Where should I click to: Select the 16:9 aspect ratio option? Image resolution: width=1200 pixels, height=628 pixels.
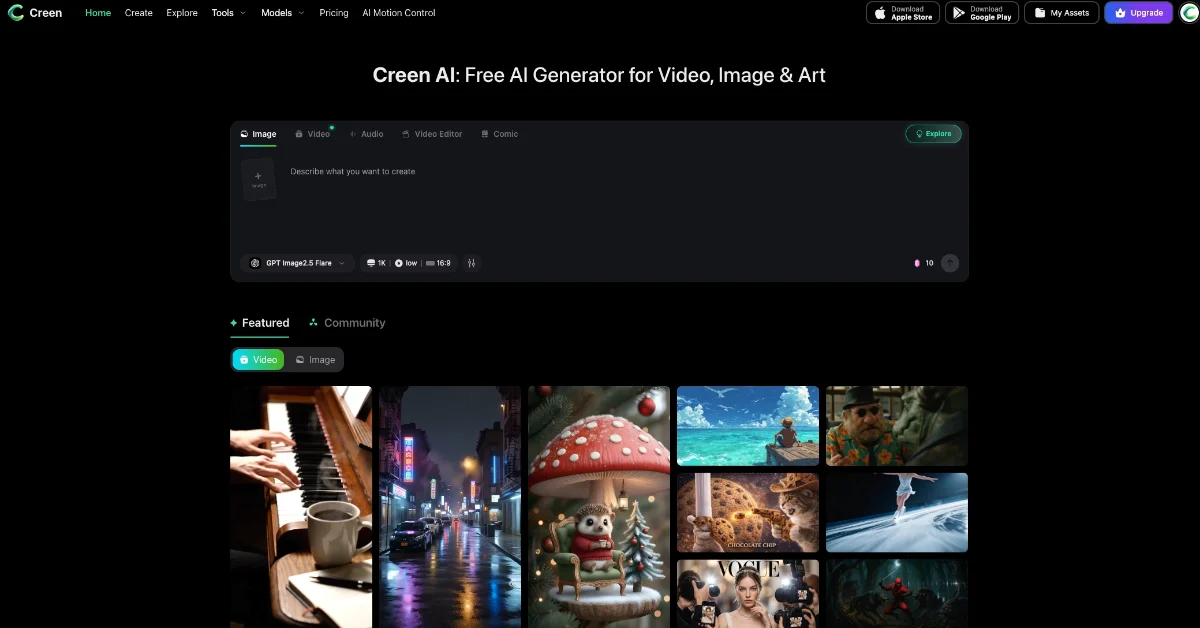click(x=438, y=263)
